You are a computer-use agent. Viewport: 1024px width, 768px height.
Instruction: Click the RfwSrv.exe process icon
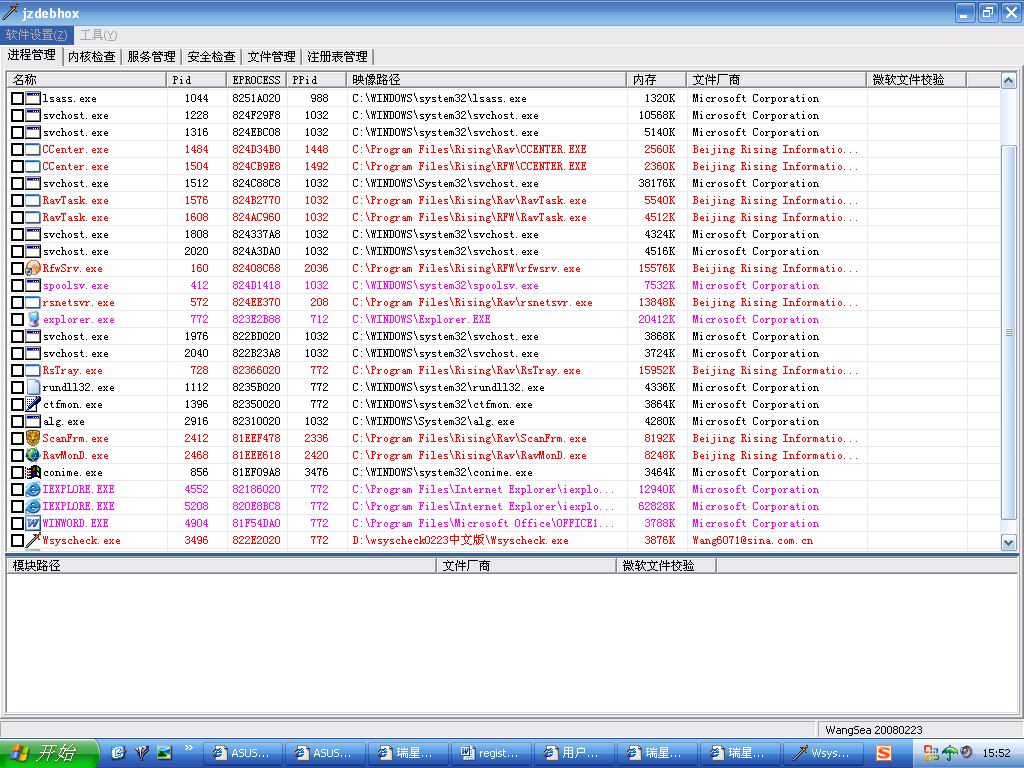point(33,269)
